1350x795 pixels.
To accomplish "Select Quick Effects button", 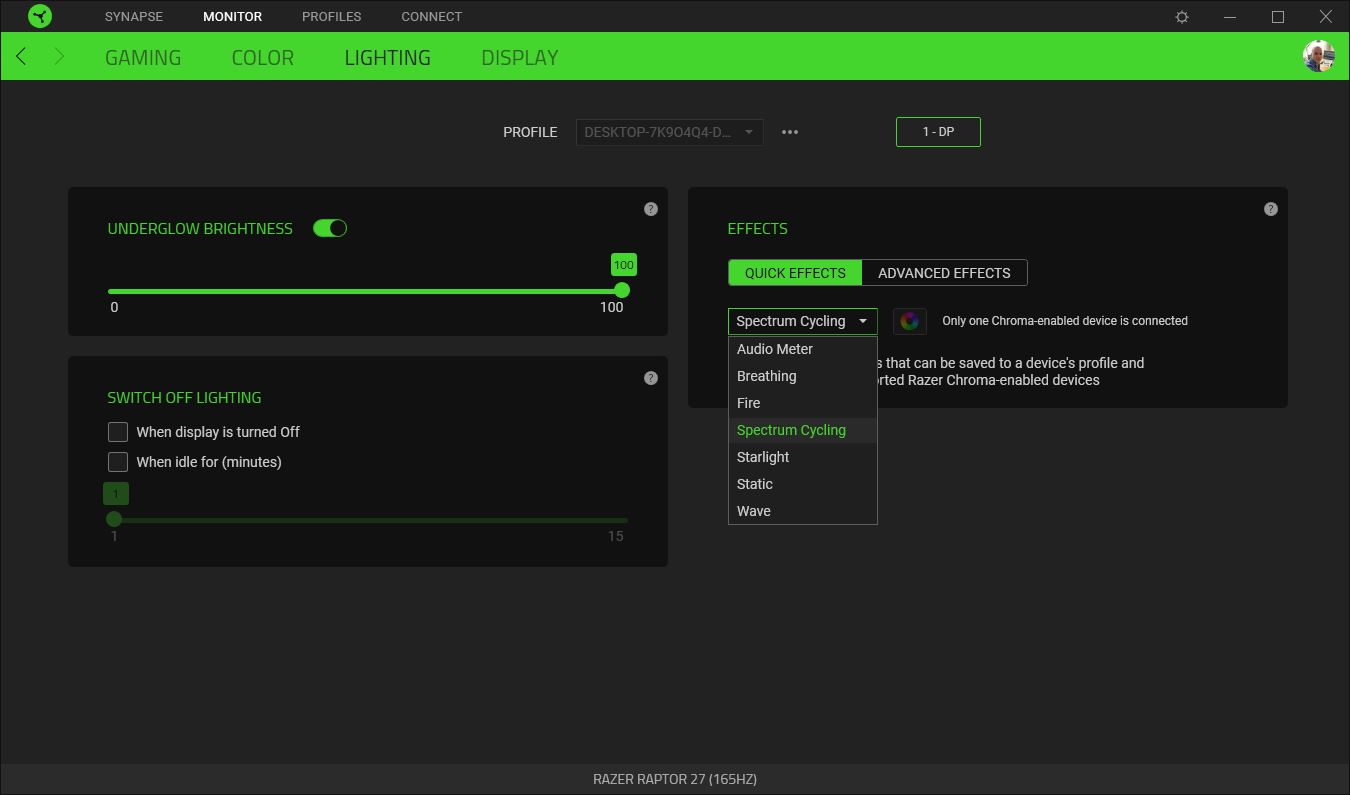I will tap(795, 273).
